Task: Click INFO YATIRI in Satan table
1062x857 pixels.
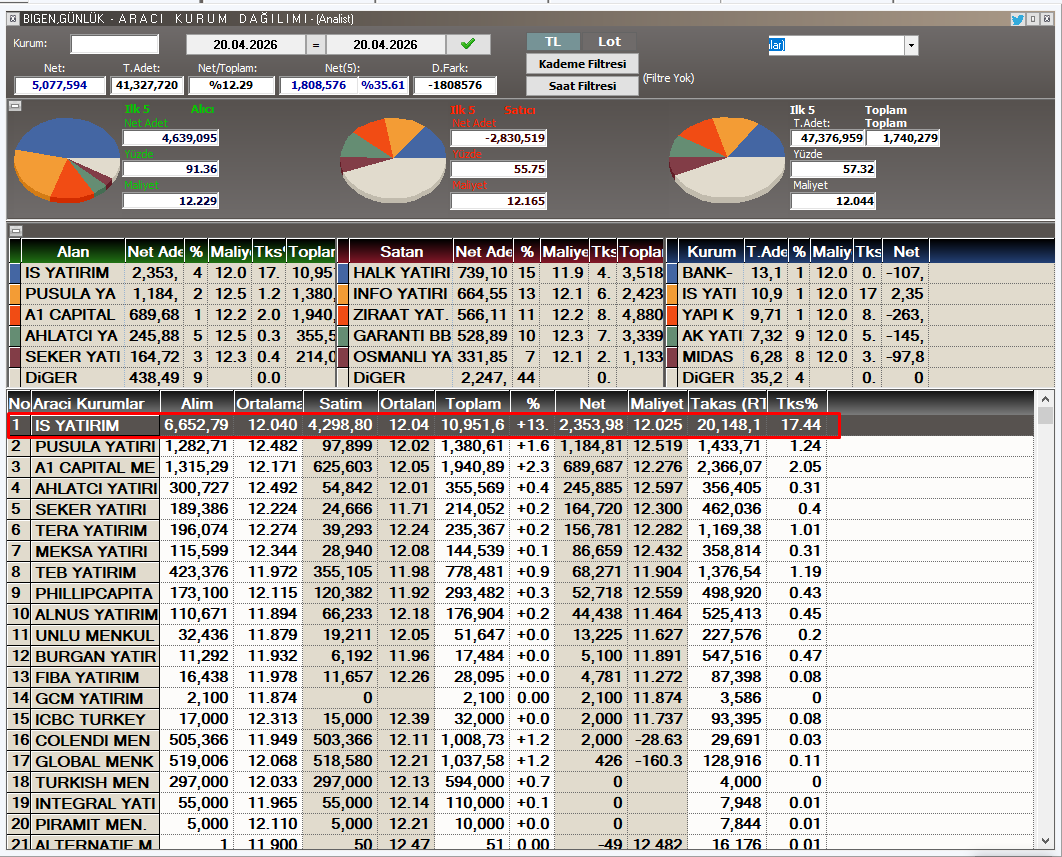Action: [400, 294]
